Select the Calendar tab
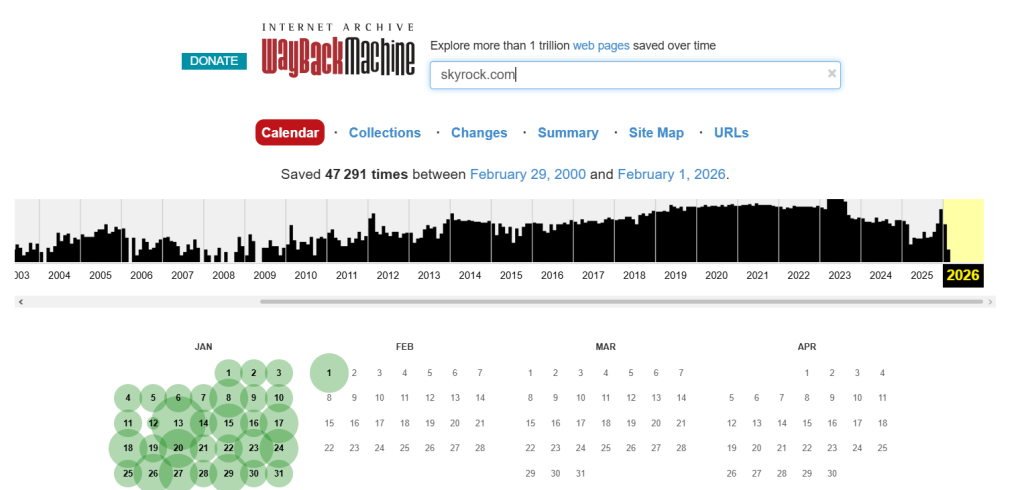Screen dimensions: 1024x490 pyautogui.click(x=290, y=133)
